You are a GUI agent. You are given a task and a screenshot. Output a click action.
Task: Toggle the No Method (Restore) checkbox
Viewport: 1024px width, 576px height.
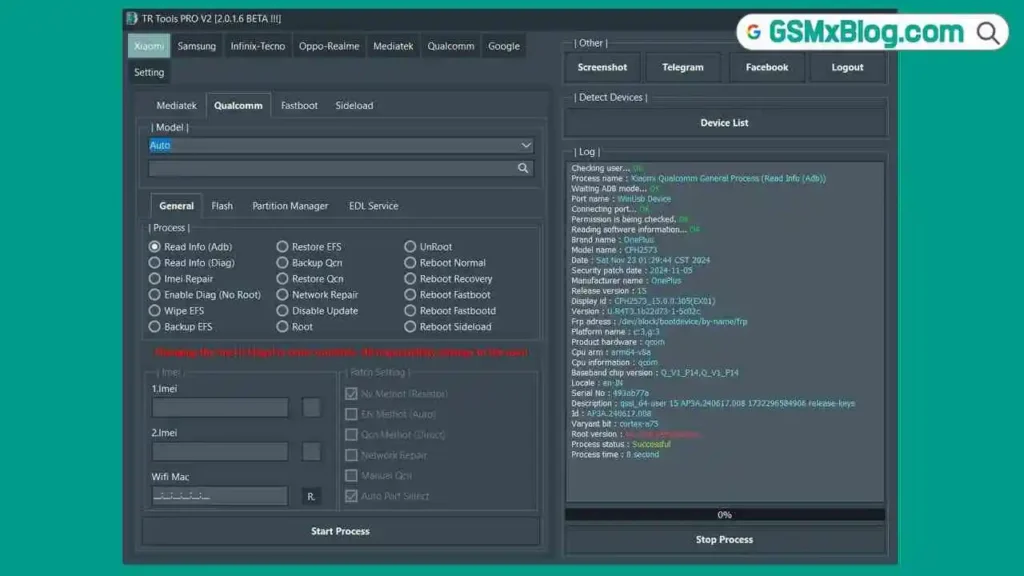(351, 394)
